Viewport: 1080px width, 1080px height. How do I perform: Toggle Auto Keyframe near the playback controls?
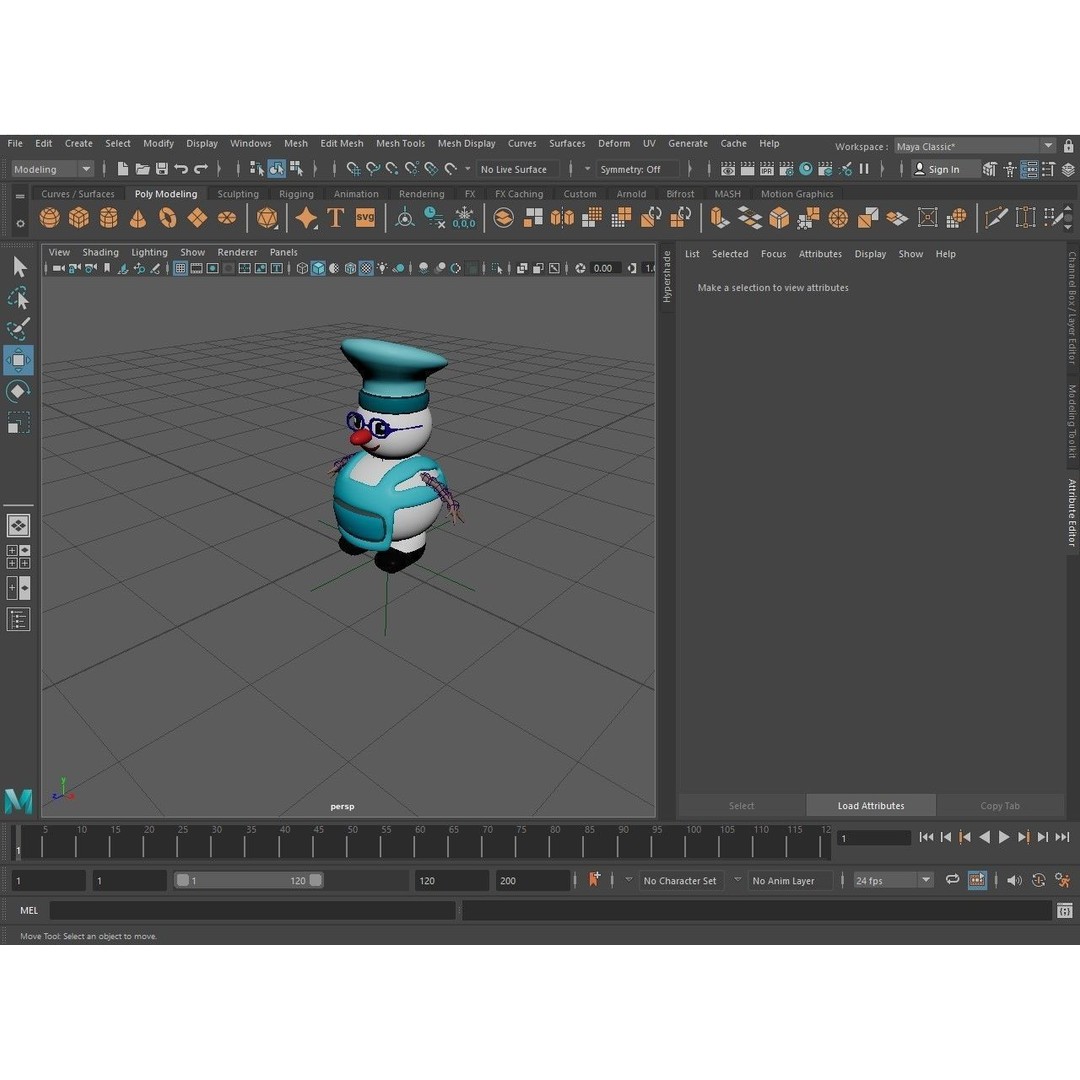point(593,880)
